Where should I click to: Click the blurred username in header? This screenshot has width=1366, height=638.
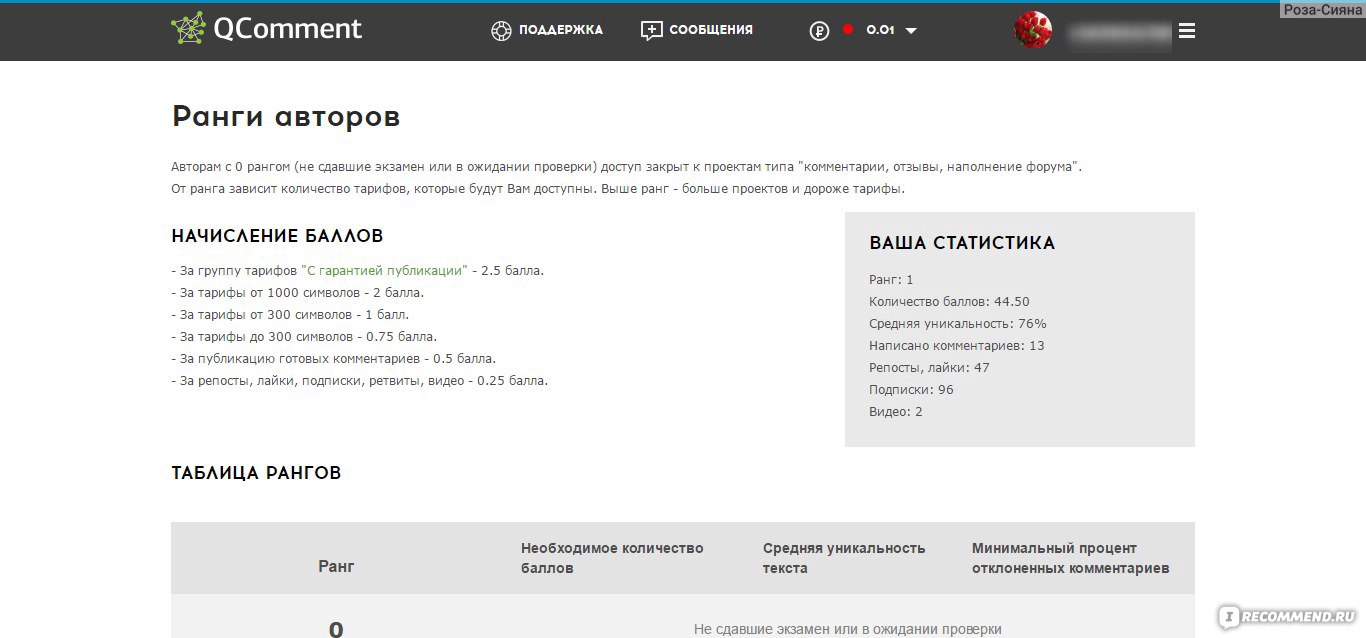[1118, 32]
